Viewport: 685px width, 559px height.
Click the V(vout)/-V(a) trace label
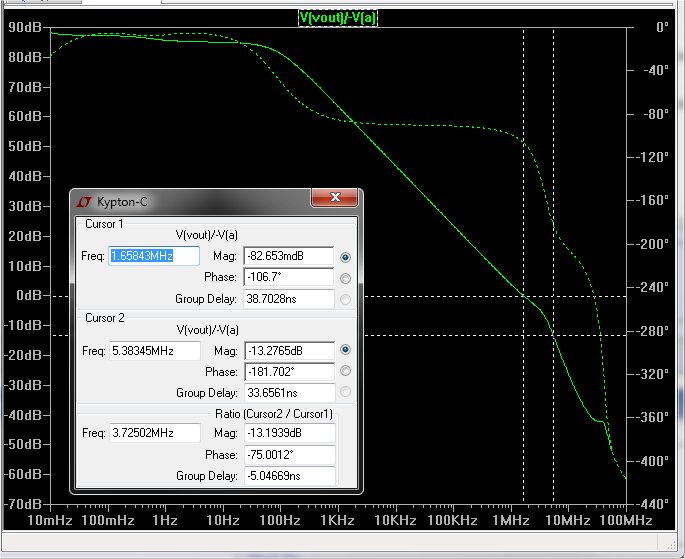338,18
